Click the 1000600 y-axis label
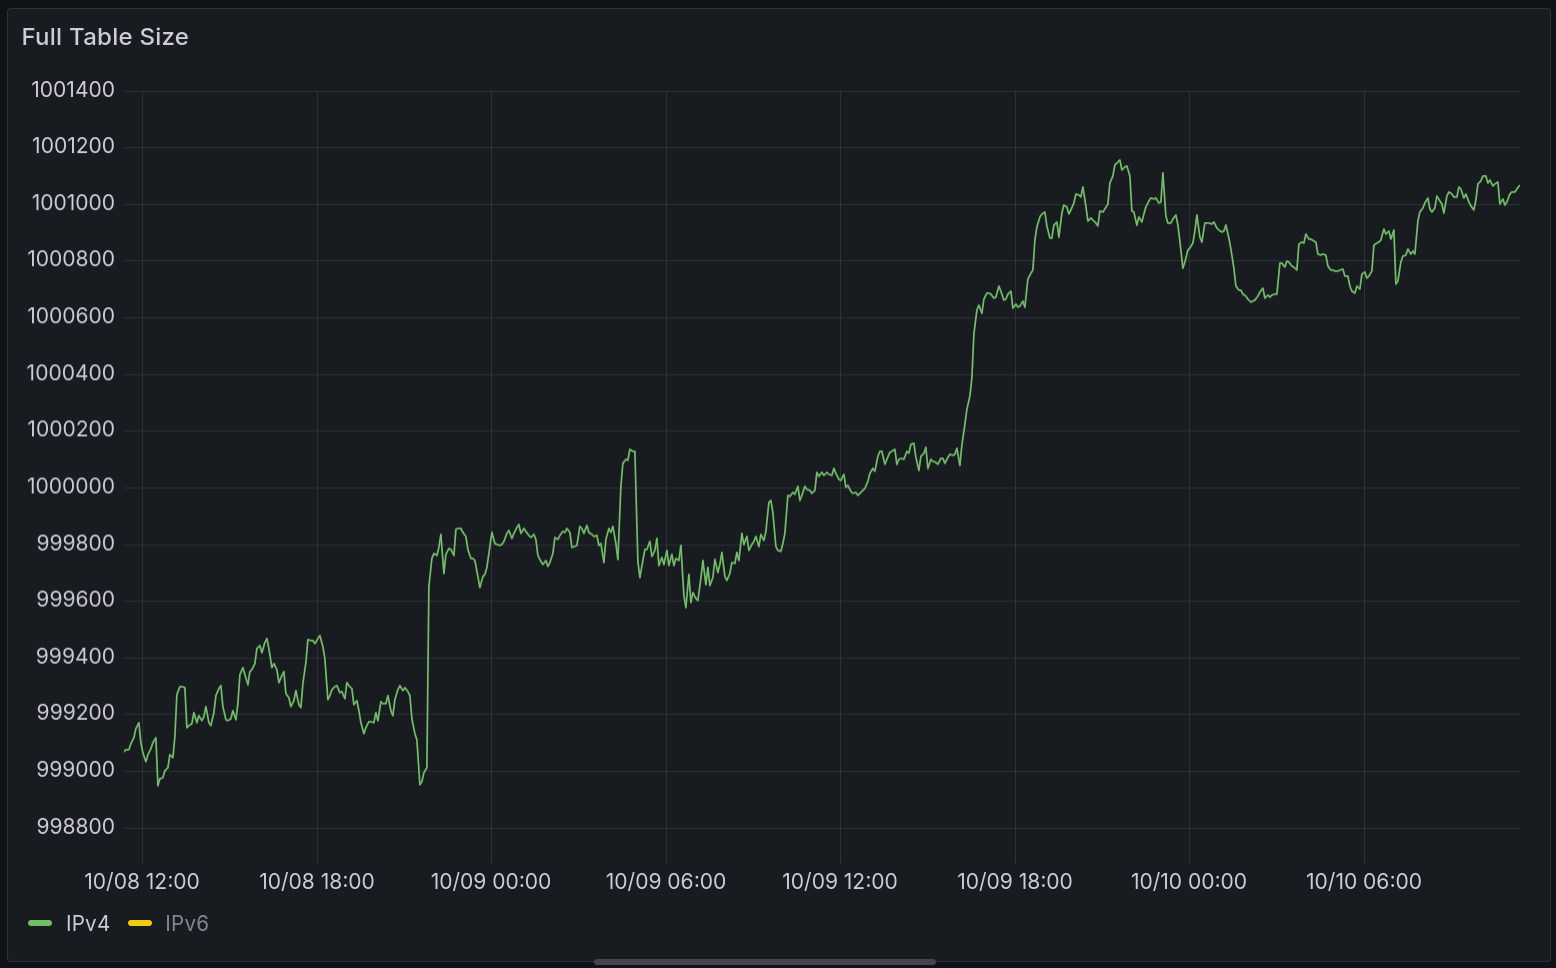The image size is (1556, 968). coord(71,316)
